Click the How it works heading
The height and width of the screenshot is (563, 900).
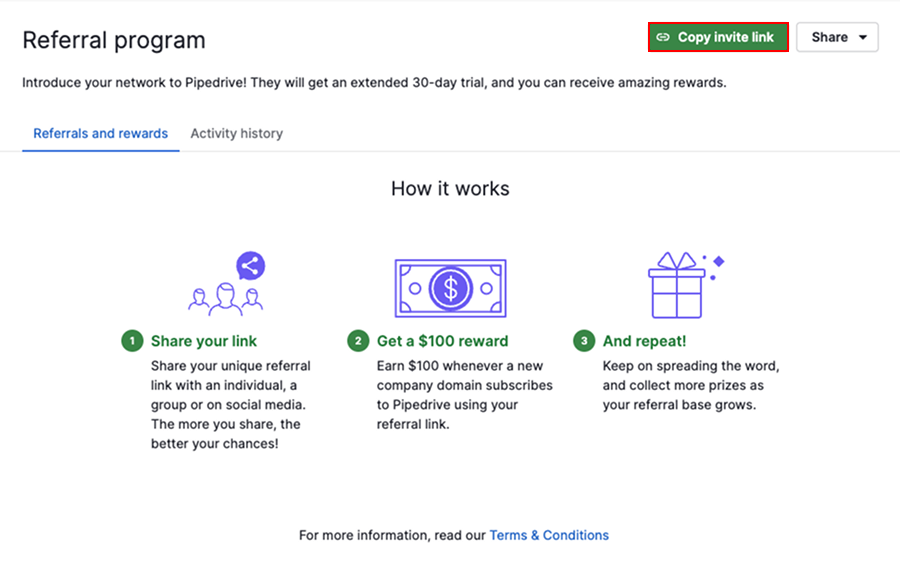pyautogui.click(x=450, y=188)
